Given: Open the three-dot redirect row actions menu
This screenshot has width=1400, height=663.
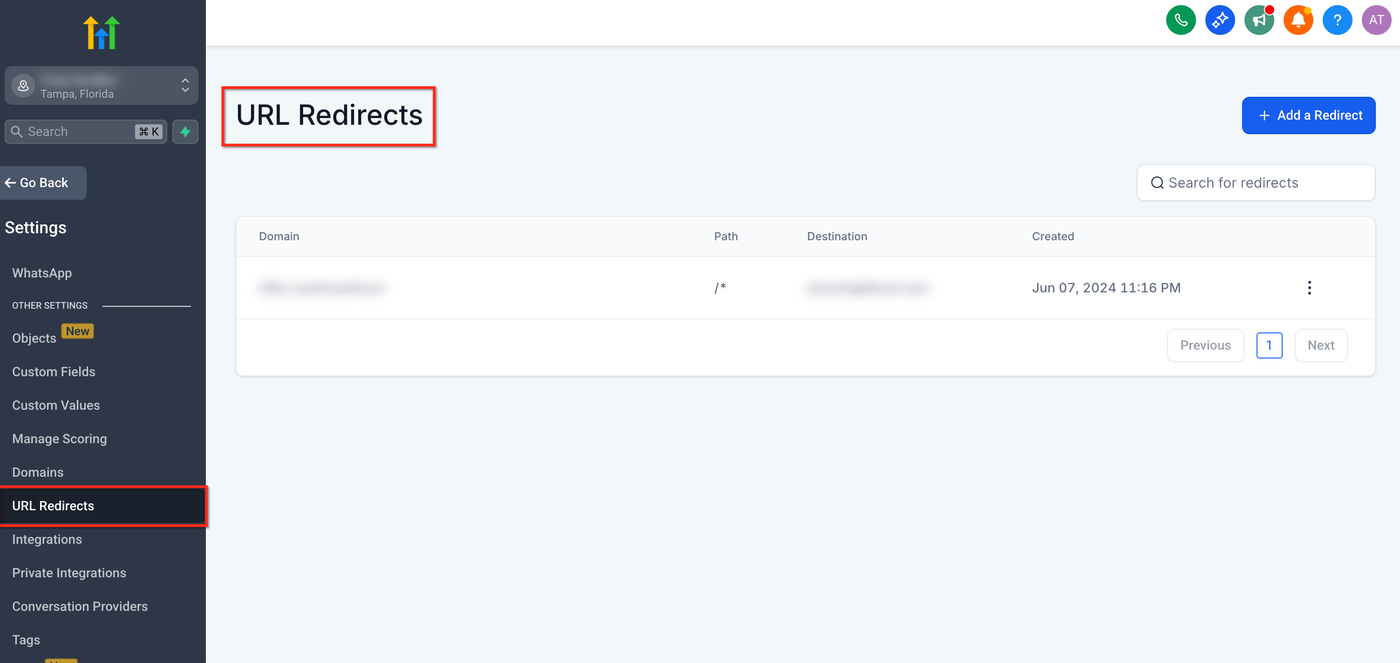Looking at the screenshot, I should pos(1309,288).
